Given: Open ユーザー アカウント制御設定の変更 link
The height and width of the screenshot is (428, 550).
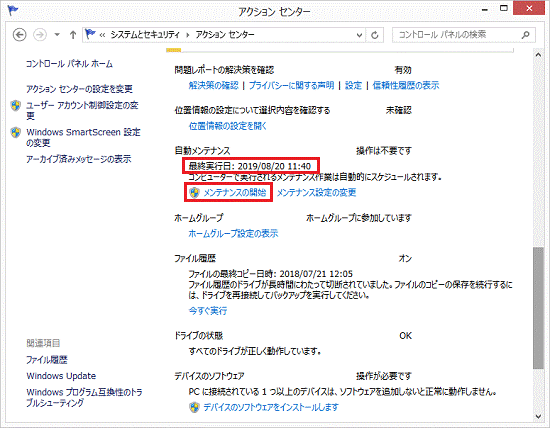Looking at the screenshot, I should coord(82,110).
